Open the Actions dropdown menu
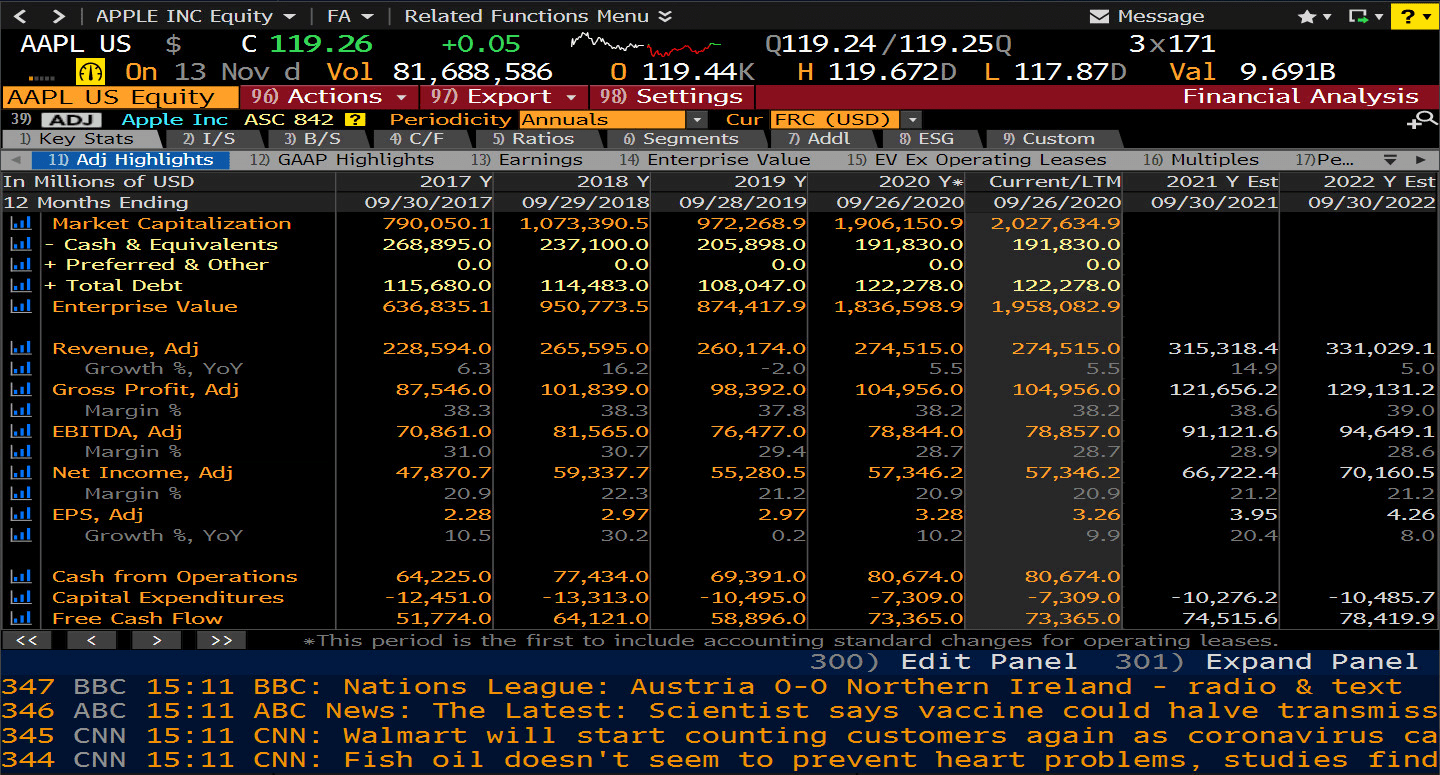The image size is (1440, 775). point(329,97)
